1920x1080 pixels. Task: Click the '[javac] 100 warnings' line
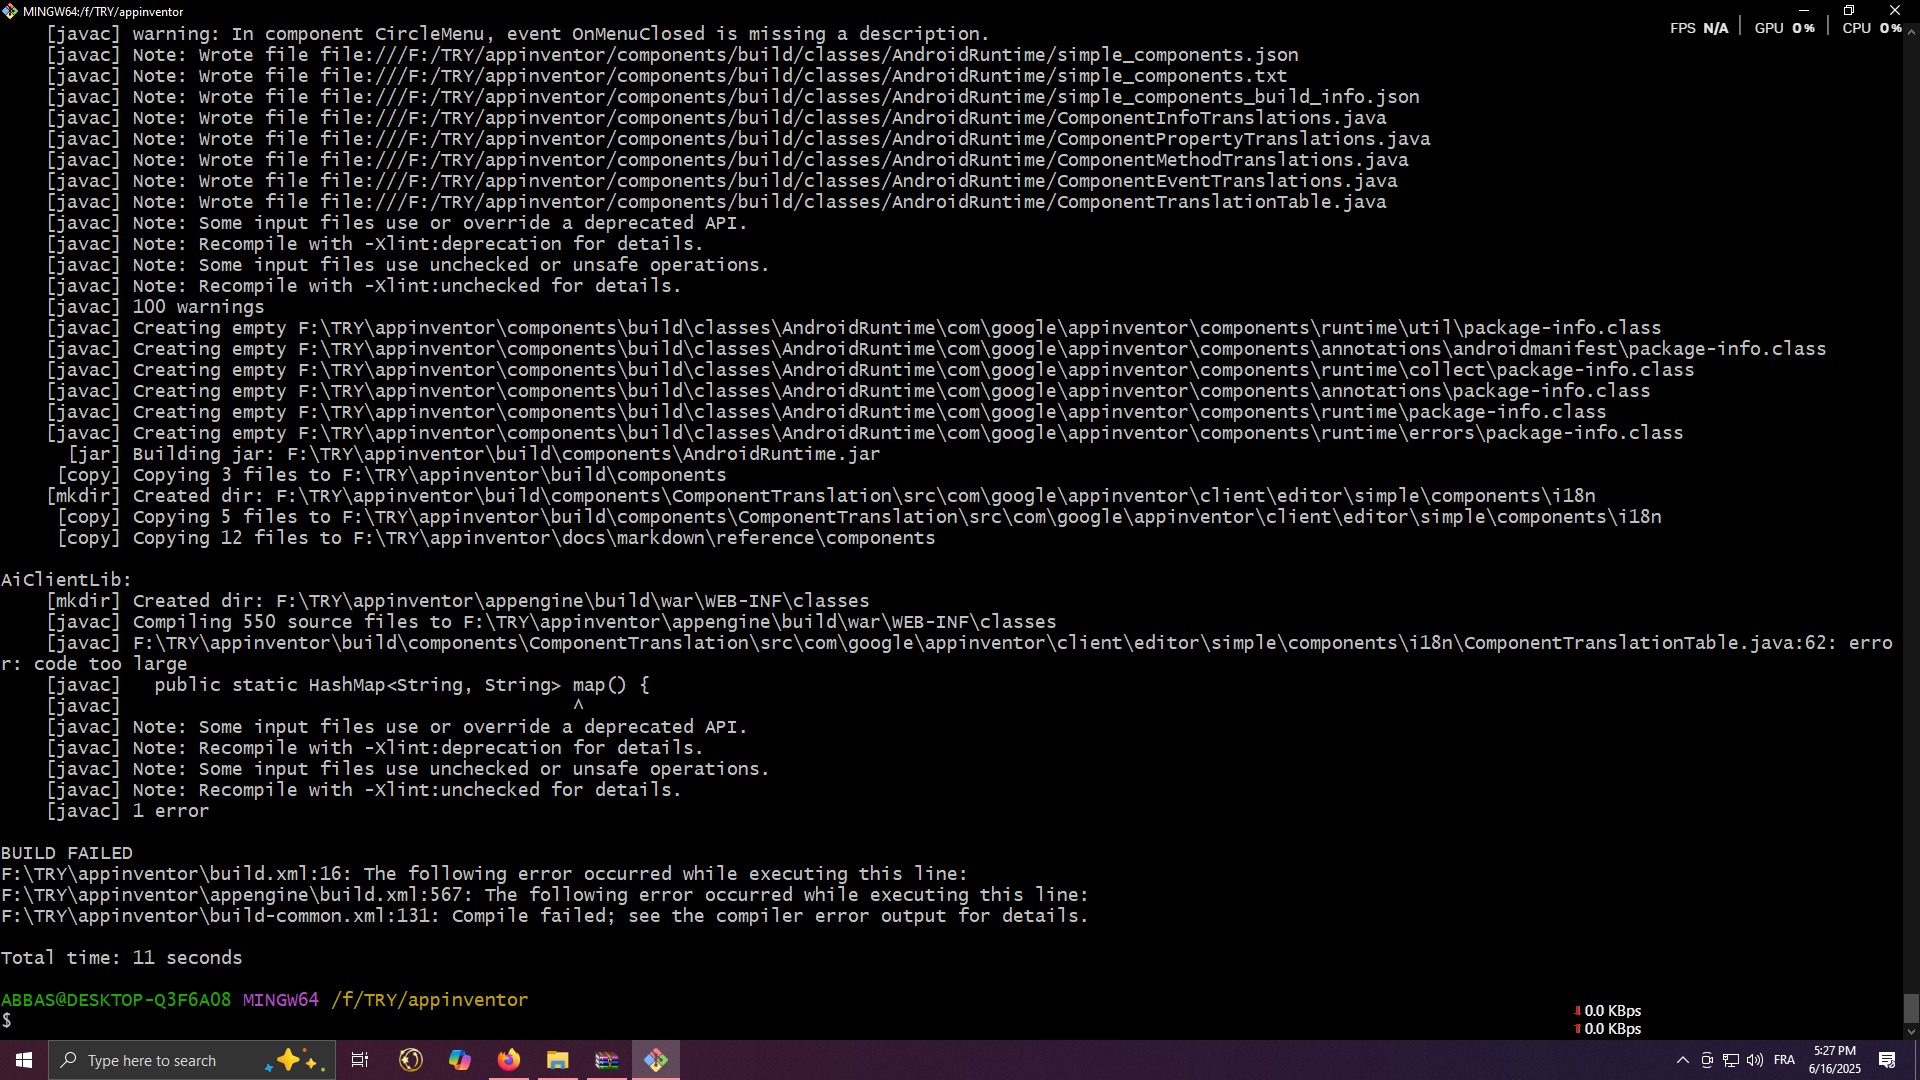click(155, 307)
